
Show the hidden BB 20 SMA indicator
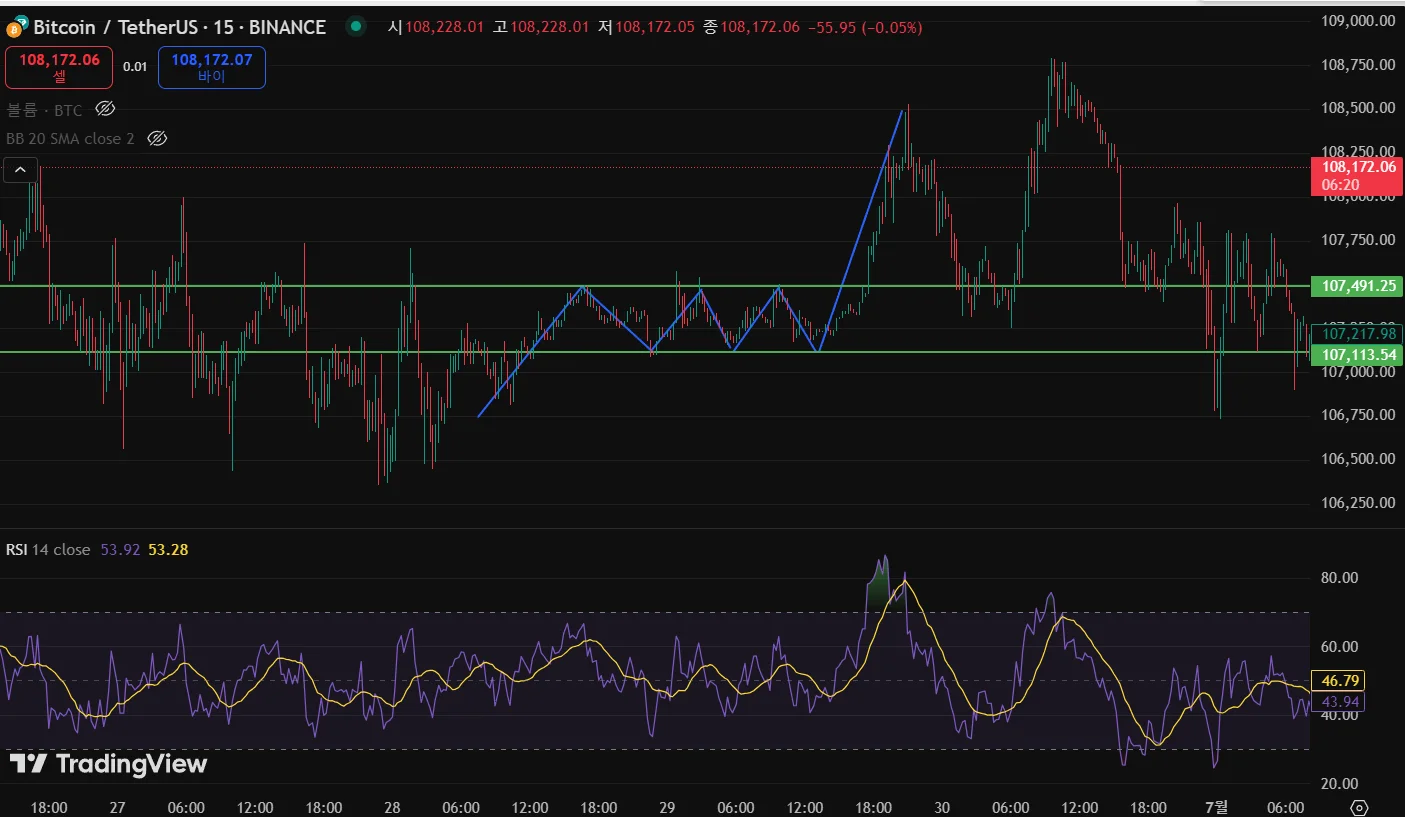(156, 138)
